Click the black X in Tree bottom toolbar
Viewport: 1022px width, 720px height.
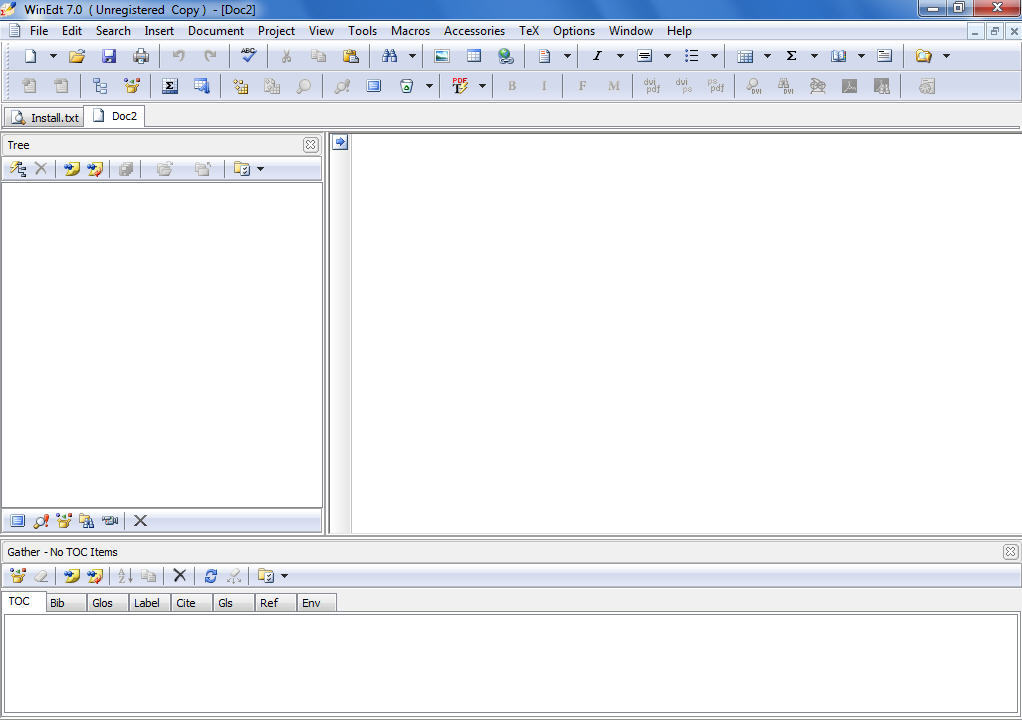(x=140, y=521)
